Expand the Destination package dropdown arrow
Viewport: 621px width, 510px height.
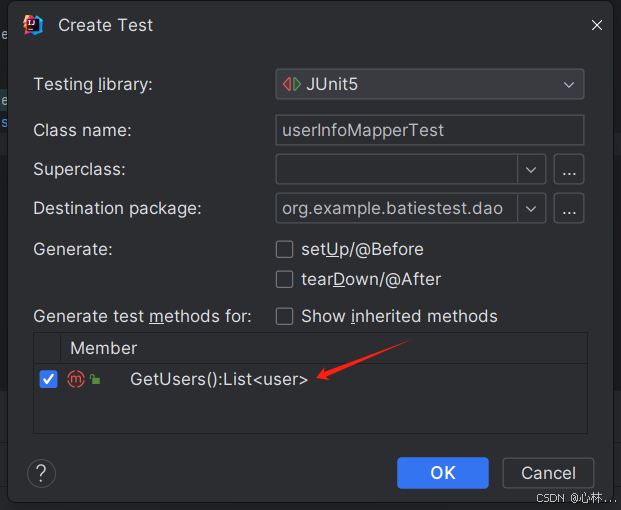[x=531, y=208]
